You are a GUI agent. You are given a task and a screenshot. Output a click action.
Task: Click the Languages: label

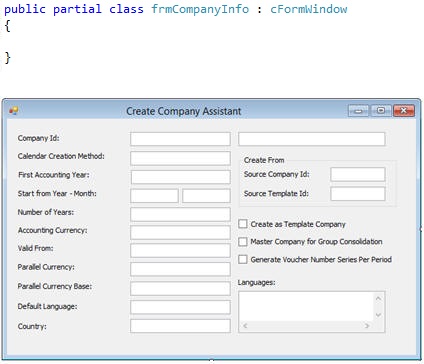point(256,282)
